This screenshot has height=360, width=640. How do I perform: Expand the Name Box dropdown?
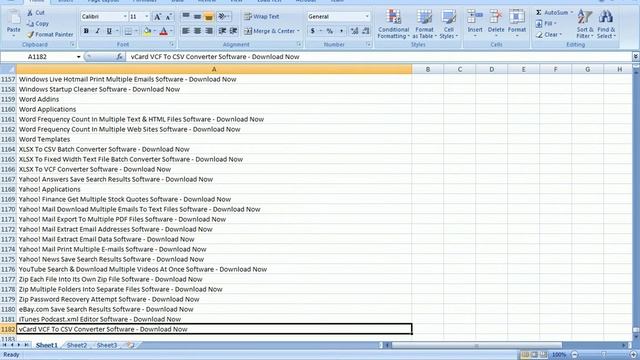pos(78,57)
